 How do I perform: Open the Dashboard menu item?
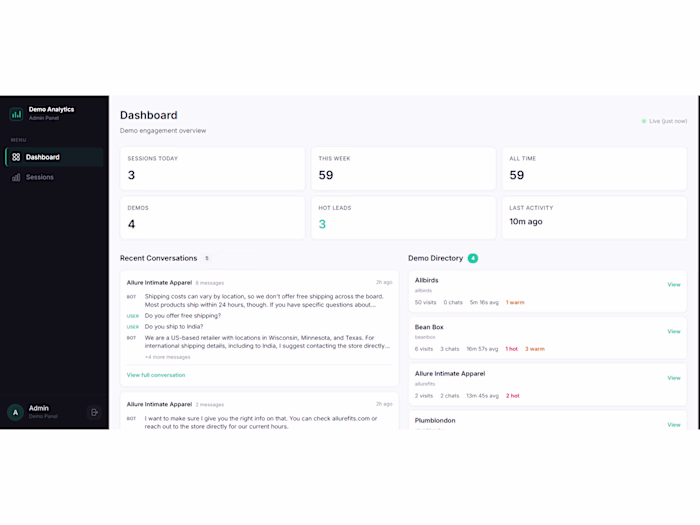[54, 157]
